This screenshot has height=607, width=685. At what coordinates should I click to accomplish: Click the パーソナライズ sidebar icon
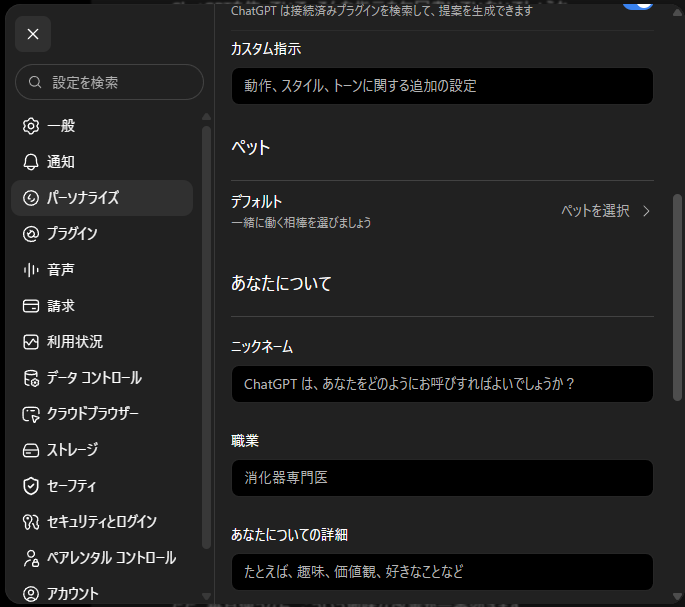[x=31, y=198]
